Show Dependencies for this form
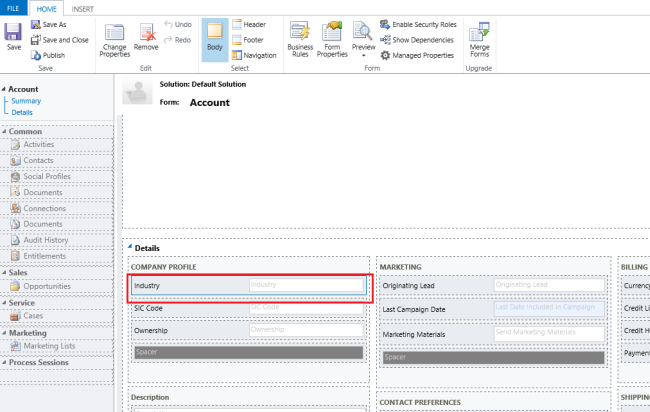Screen dimensions: 650x412 tap(417, 40)
